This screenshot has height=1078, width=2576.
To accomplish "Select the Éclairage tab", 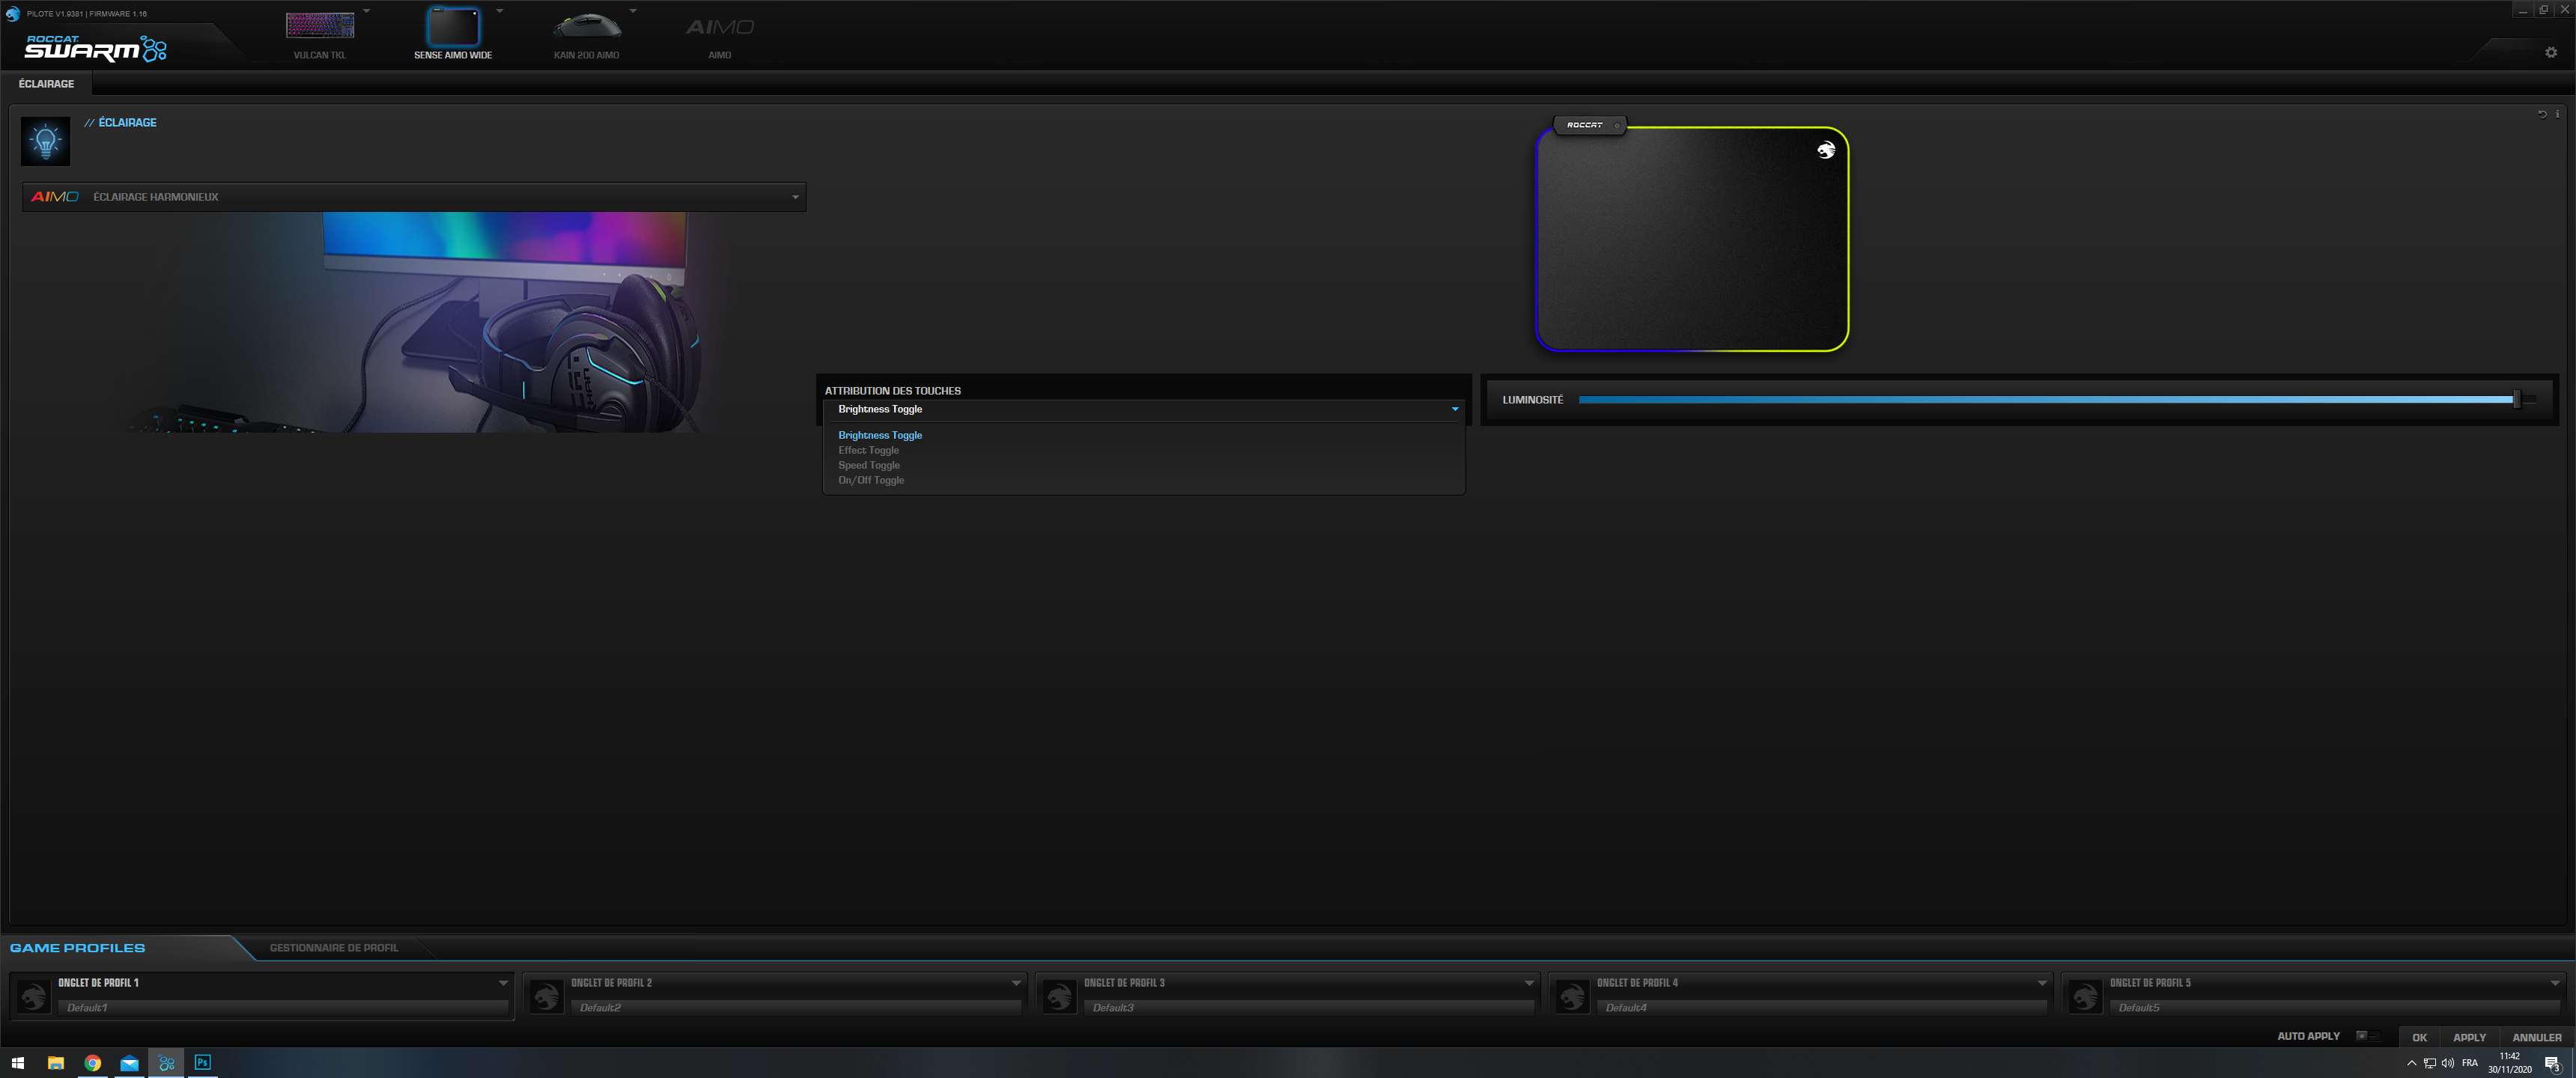I will (x=46, y=83).
